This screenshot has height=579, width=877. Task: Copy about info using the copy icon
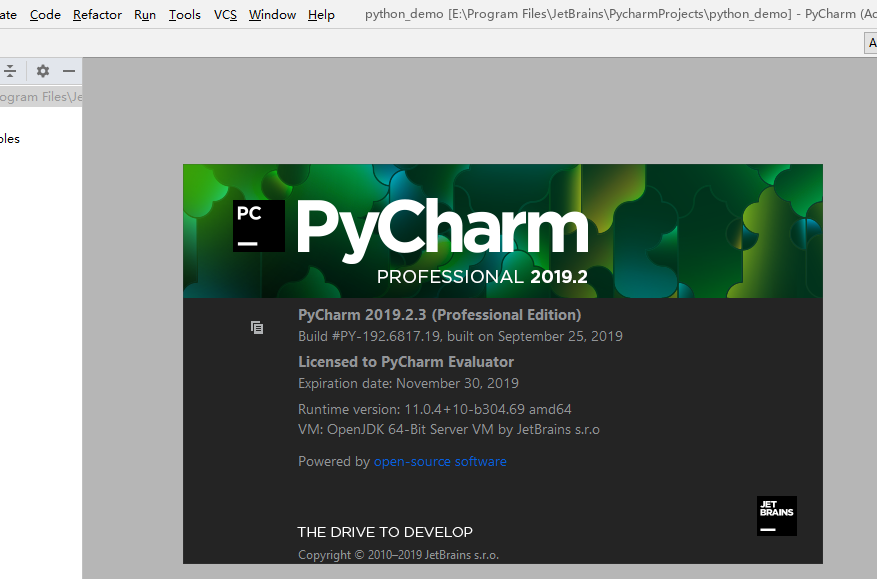(x=257, y=327)
